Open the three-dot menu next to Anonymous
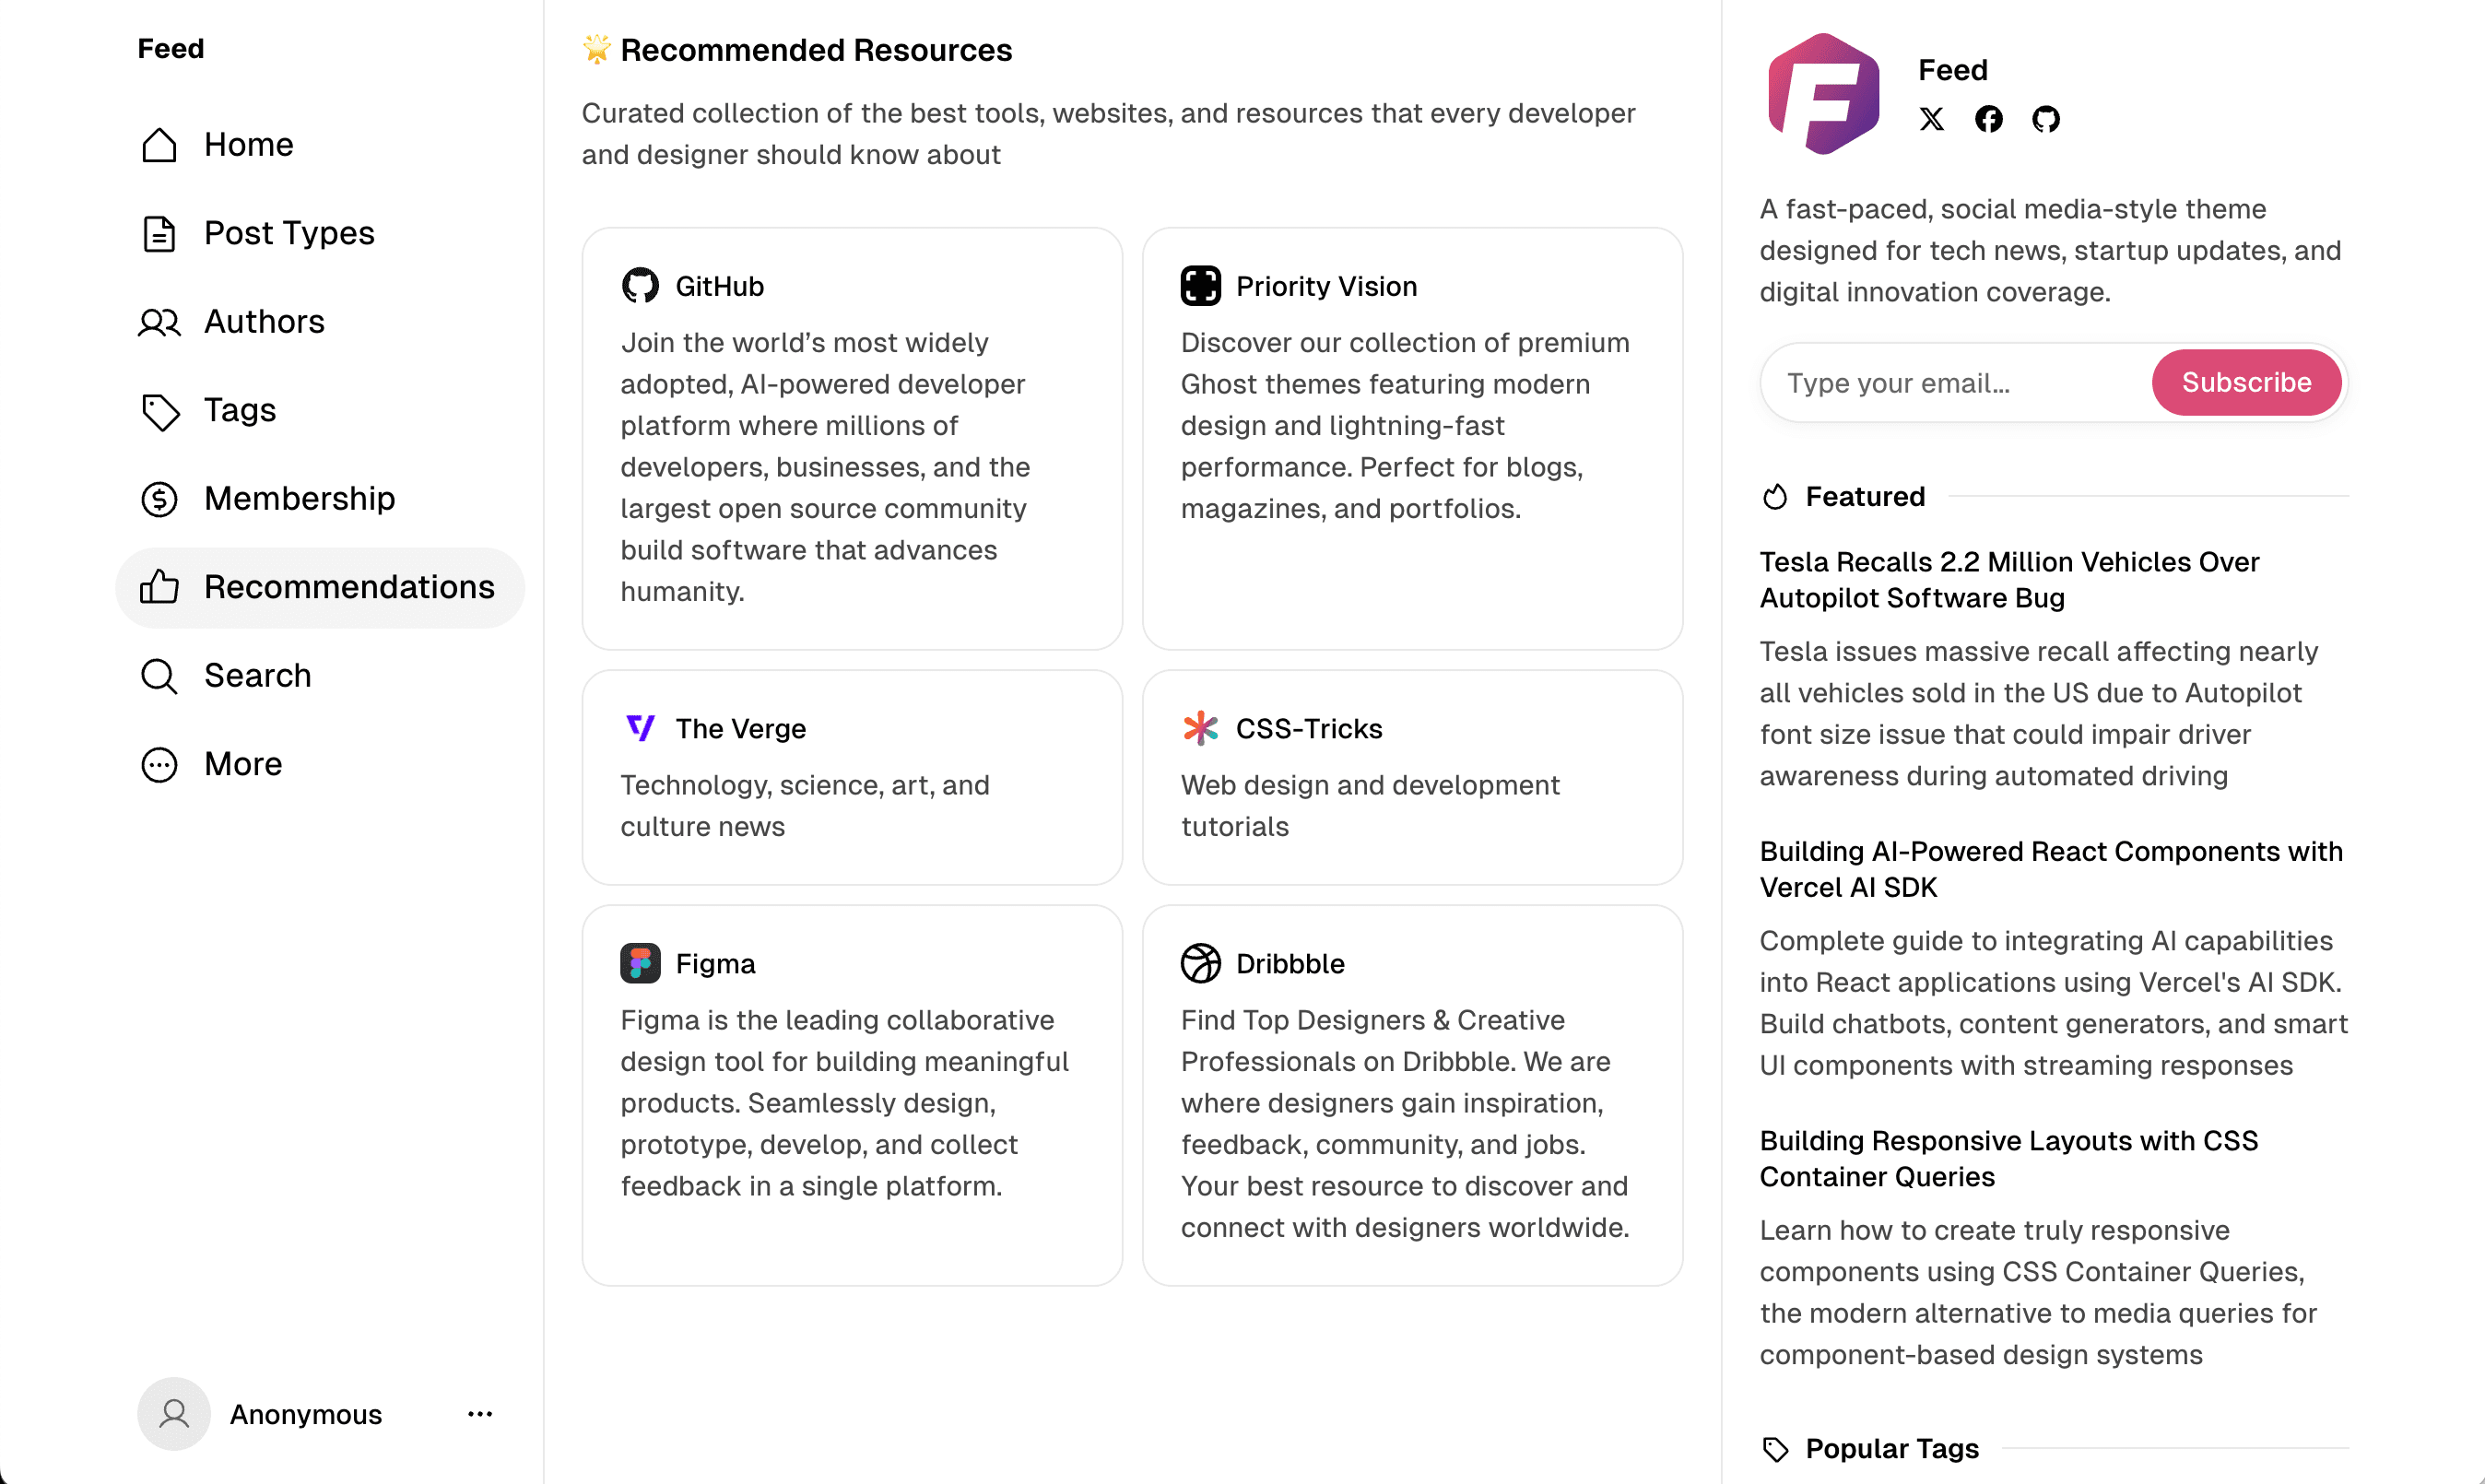Image resolution: width=2485 pixels, height=1484 pixels. point(479,1414)
